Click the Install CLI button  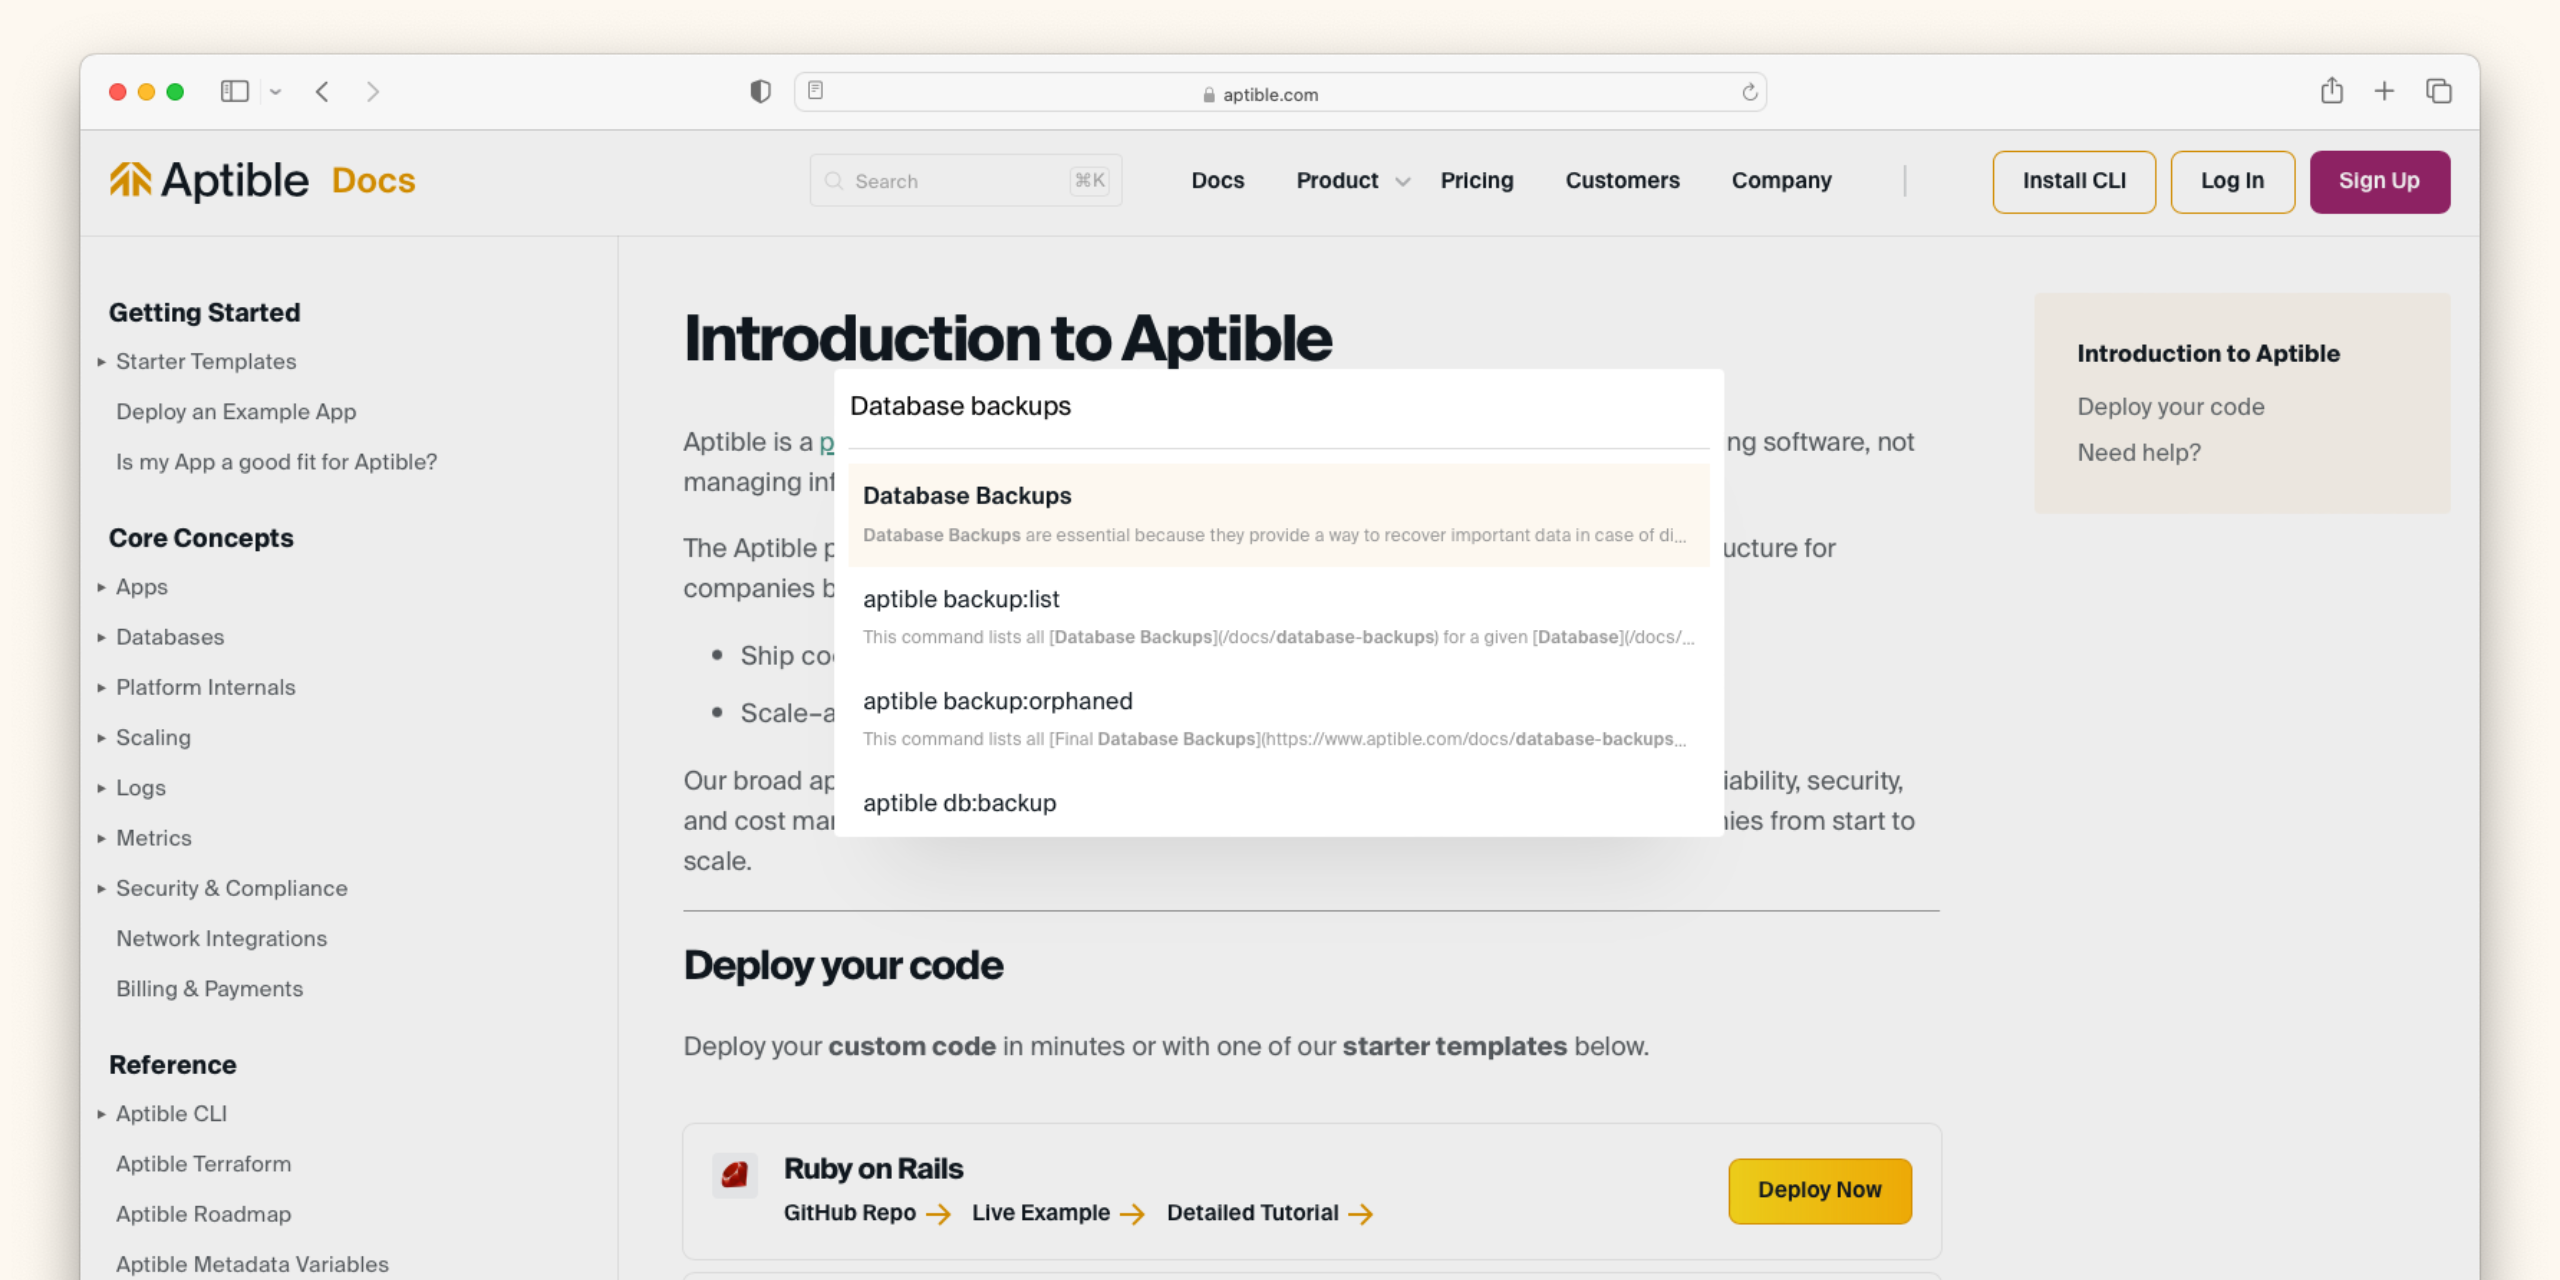[x=2074, y=182]
